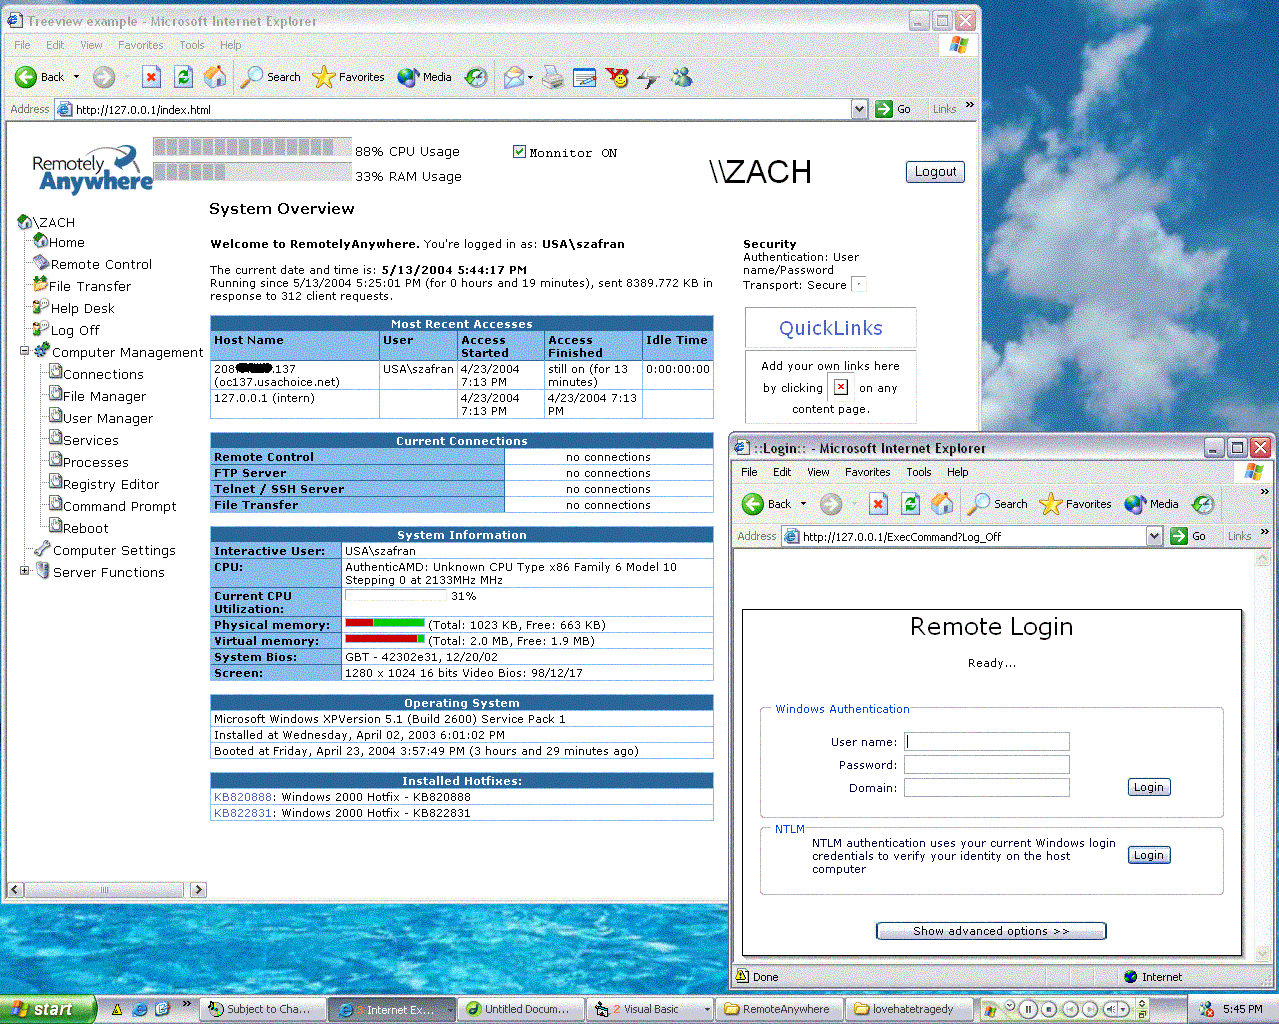The height and width of the screenshot is (1024, 1279).
Task: Expand the Server Functions tree node
Action: tap(25, 571)
